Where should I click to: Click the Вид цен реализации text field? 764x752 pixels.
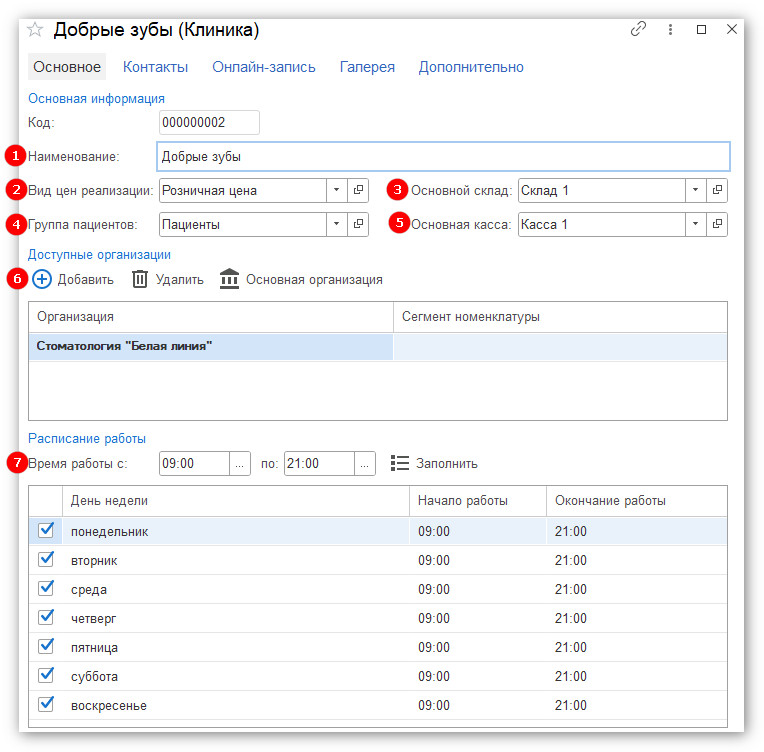[243, 190]
